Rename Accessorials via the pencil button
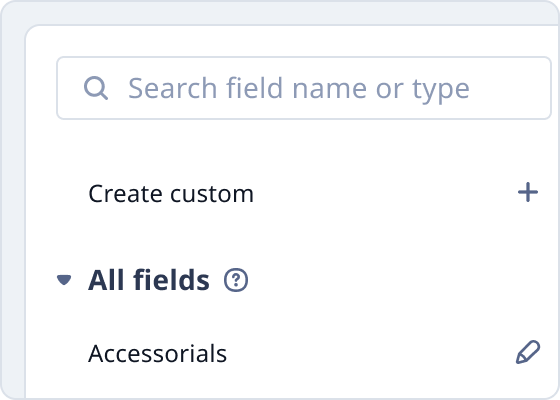The width and height of the screenshot is (560, 400). 528,352
